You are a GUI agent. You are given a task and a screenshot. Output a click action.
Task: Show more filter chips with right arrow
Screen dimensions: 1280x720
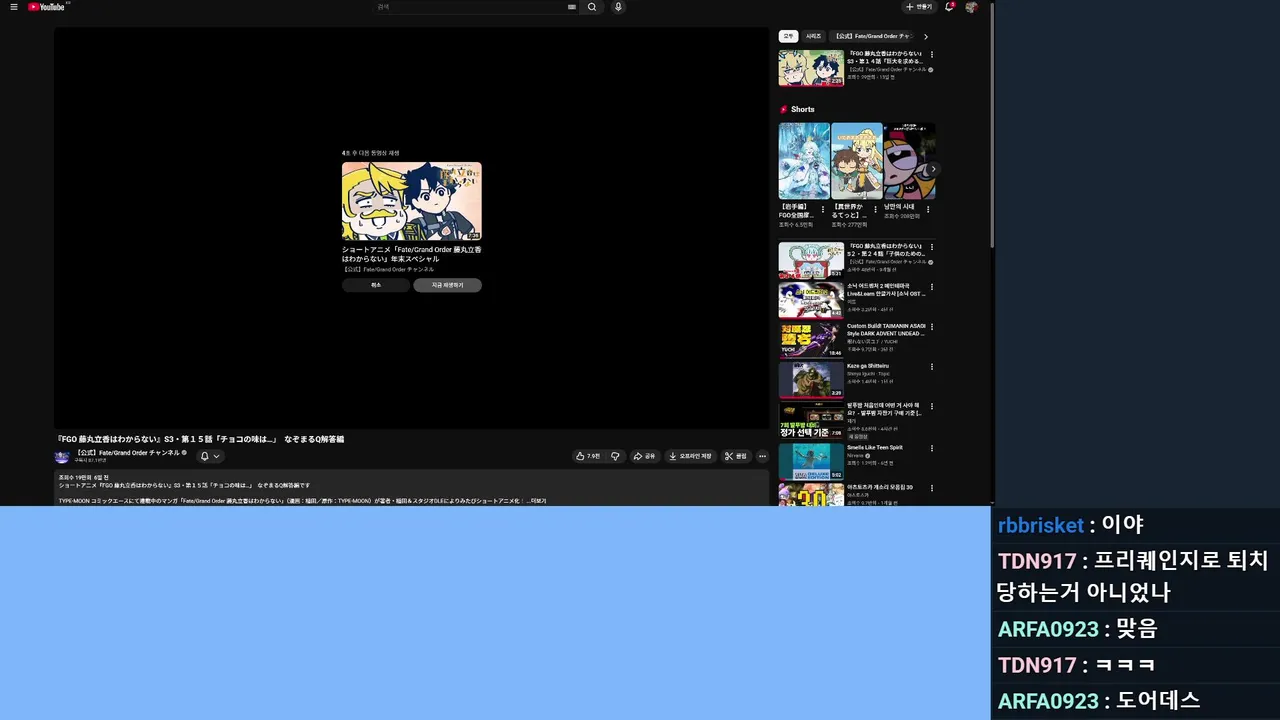tap(926, 37)
